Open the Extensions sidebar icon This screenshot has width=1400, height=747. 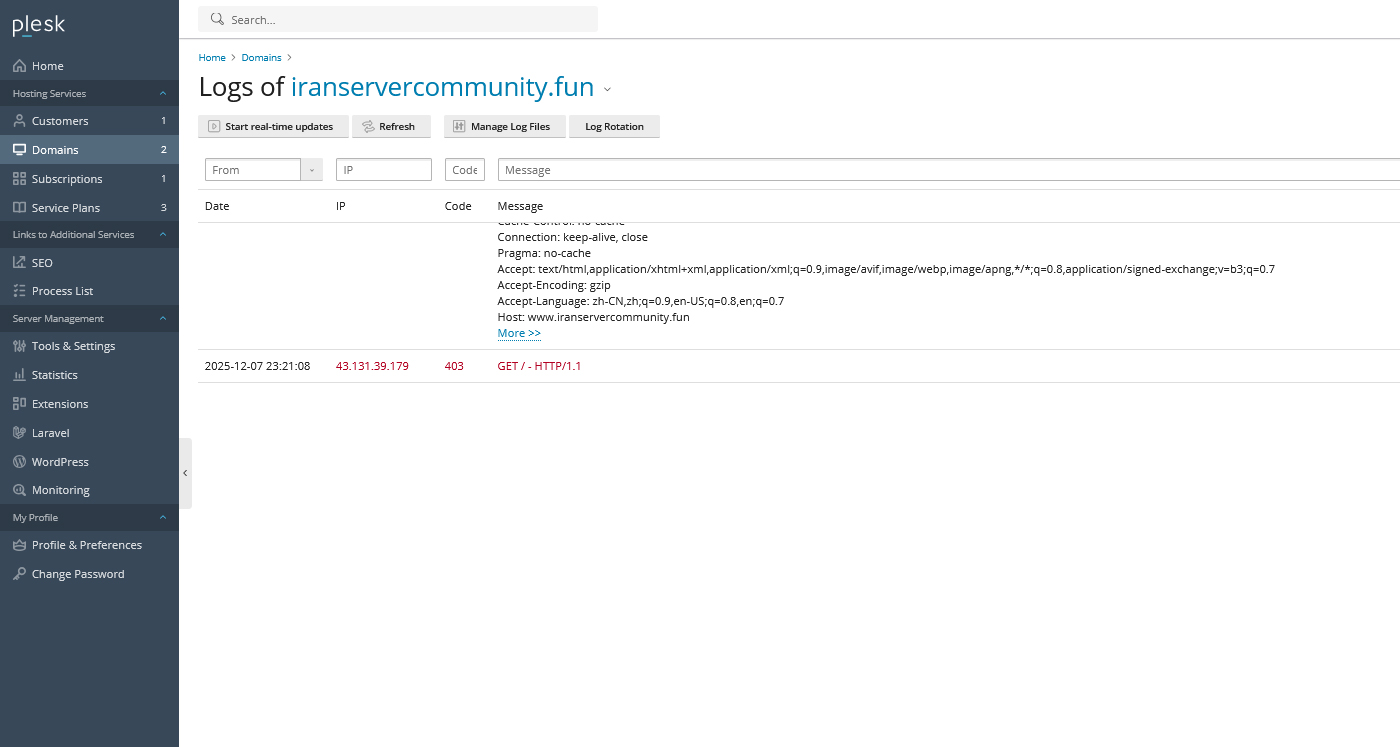(x=19, y=404)
